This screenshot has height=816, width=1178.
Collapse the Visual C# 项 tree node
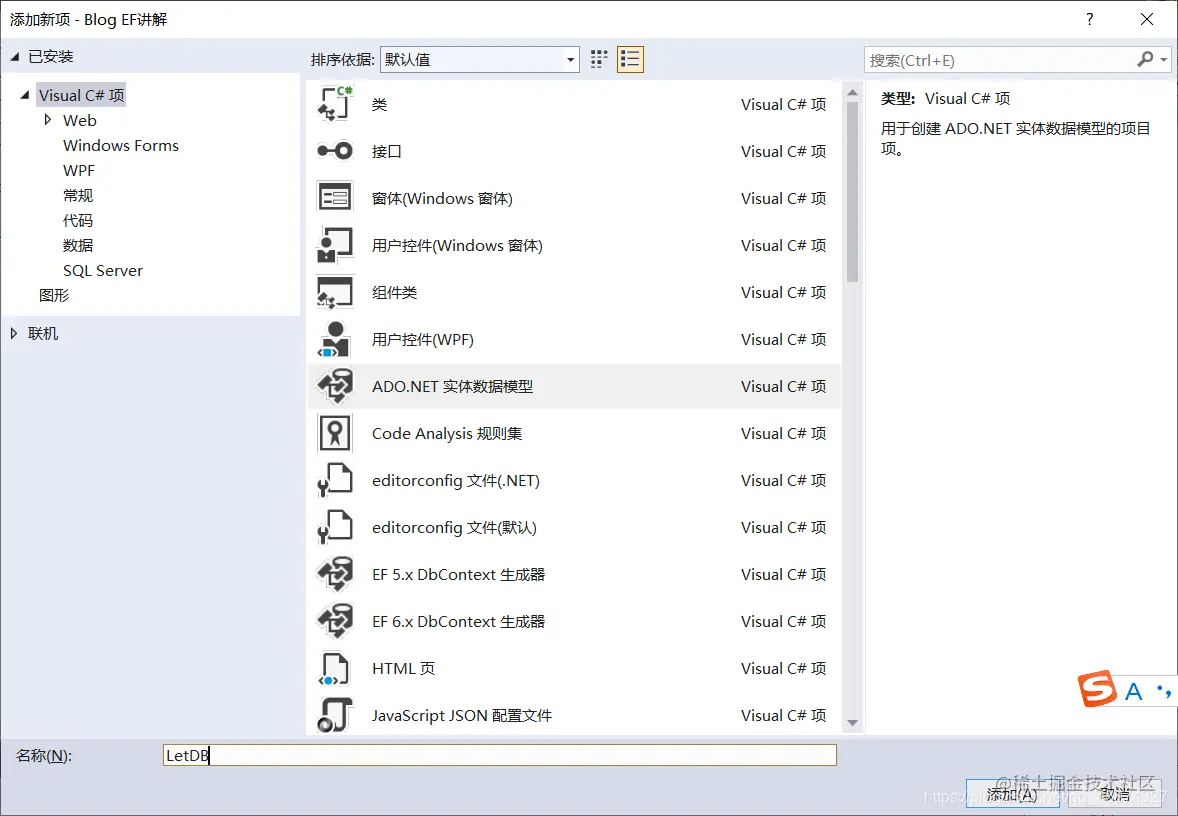pos(26,95)
